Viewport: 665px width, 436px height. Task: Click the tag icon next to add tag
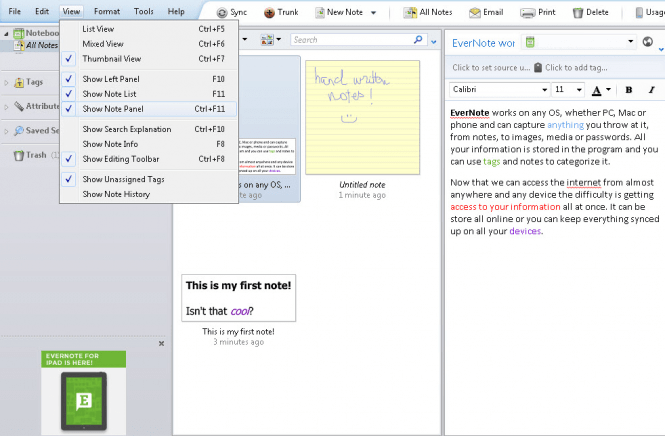coord(538,67)
